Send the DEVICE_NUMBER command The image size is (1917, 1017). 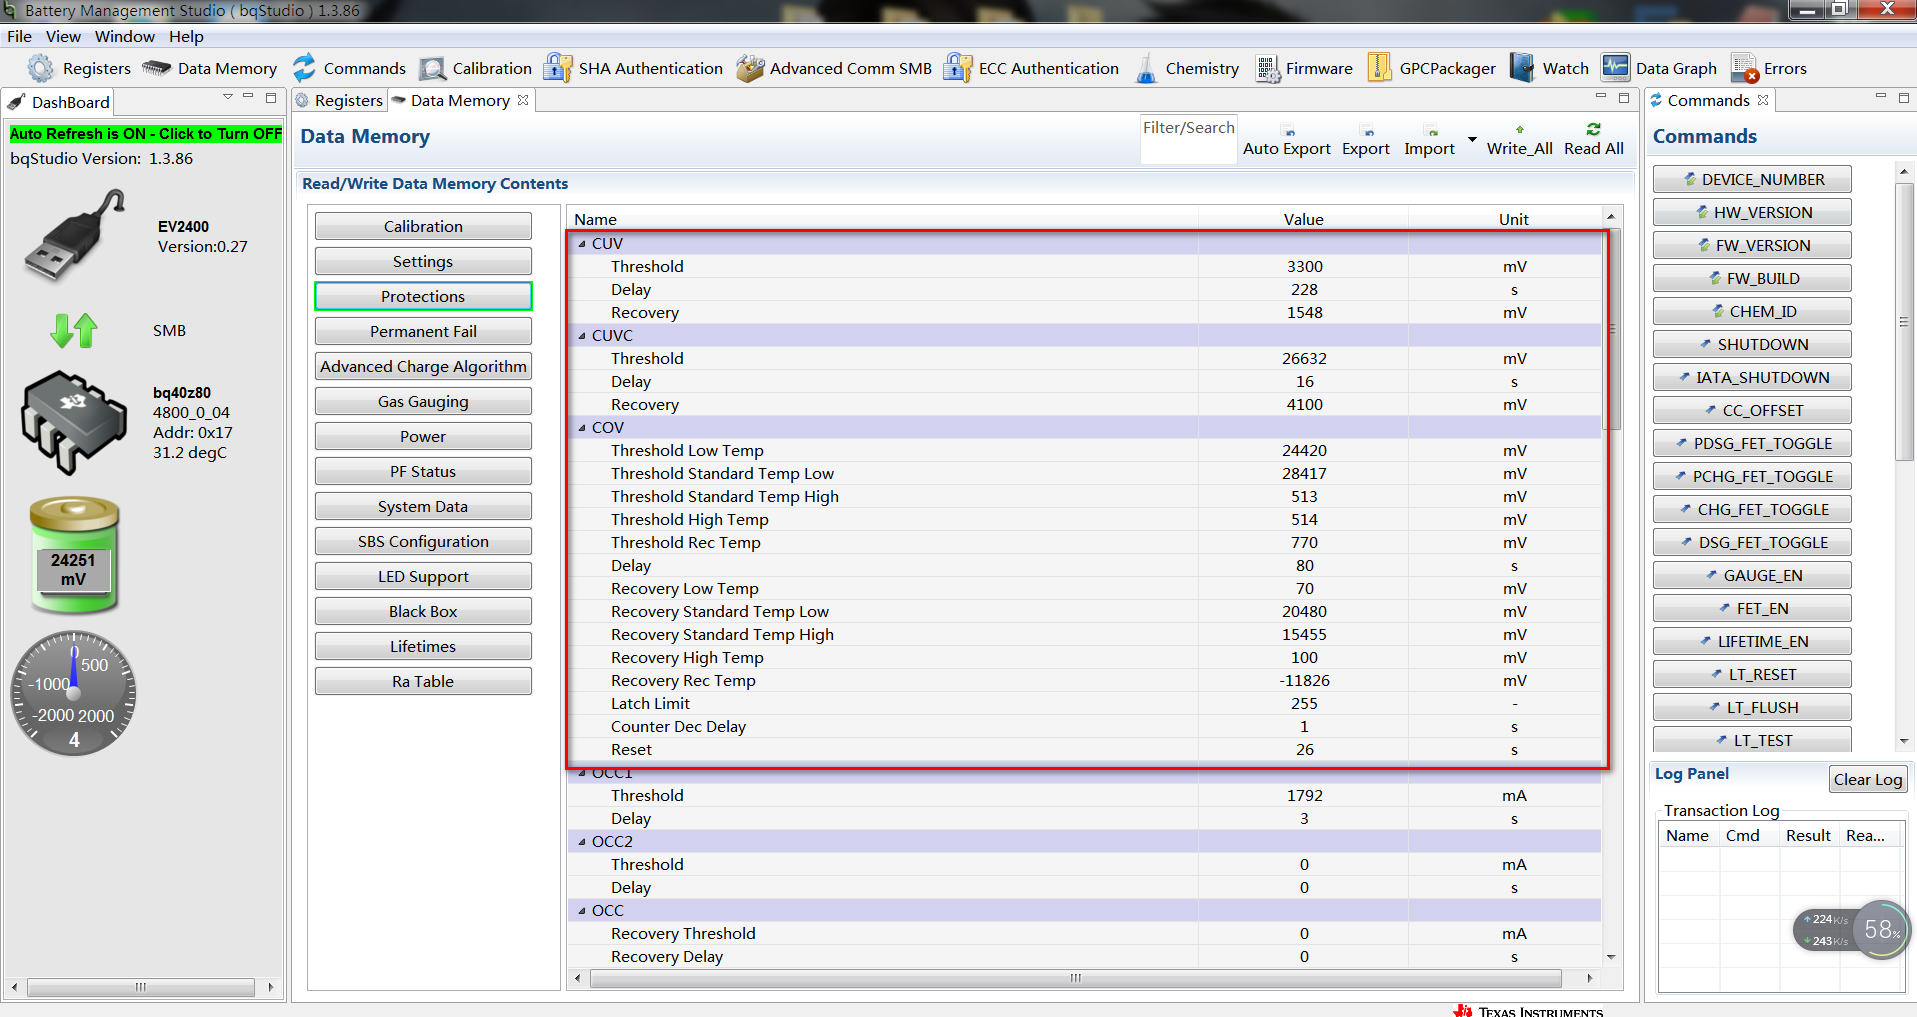pos(1752,180)
